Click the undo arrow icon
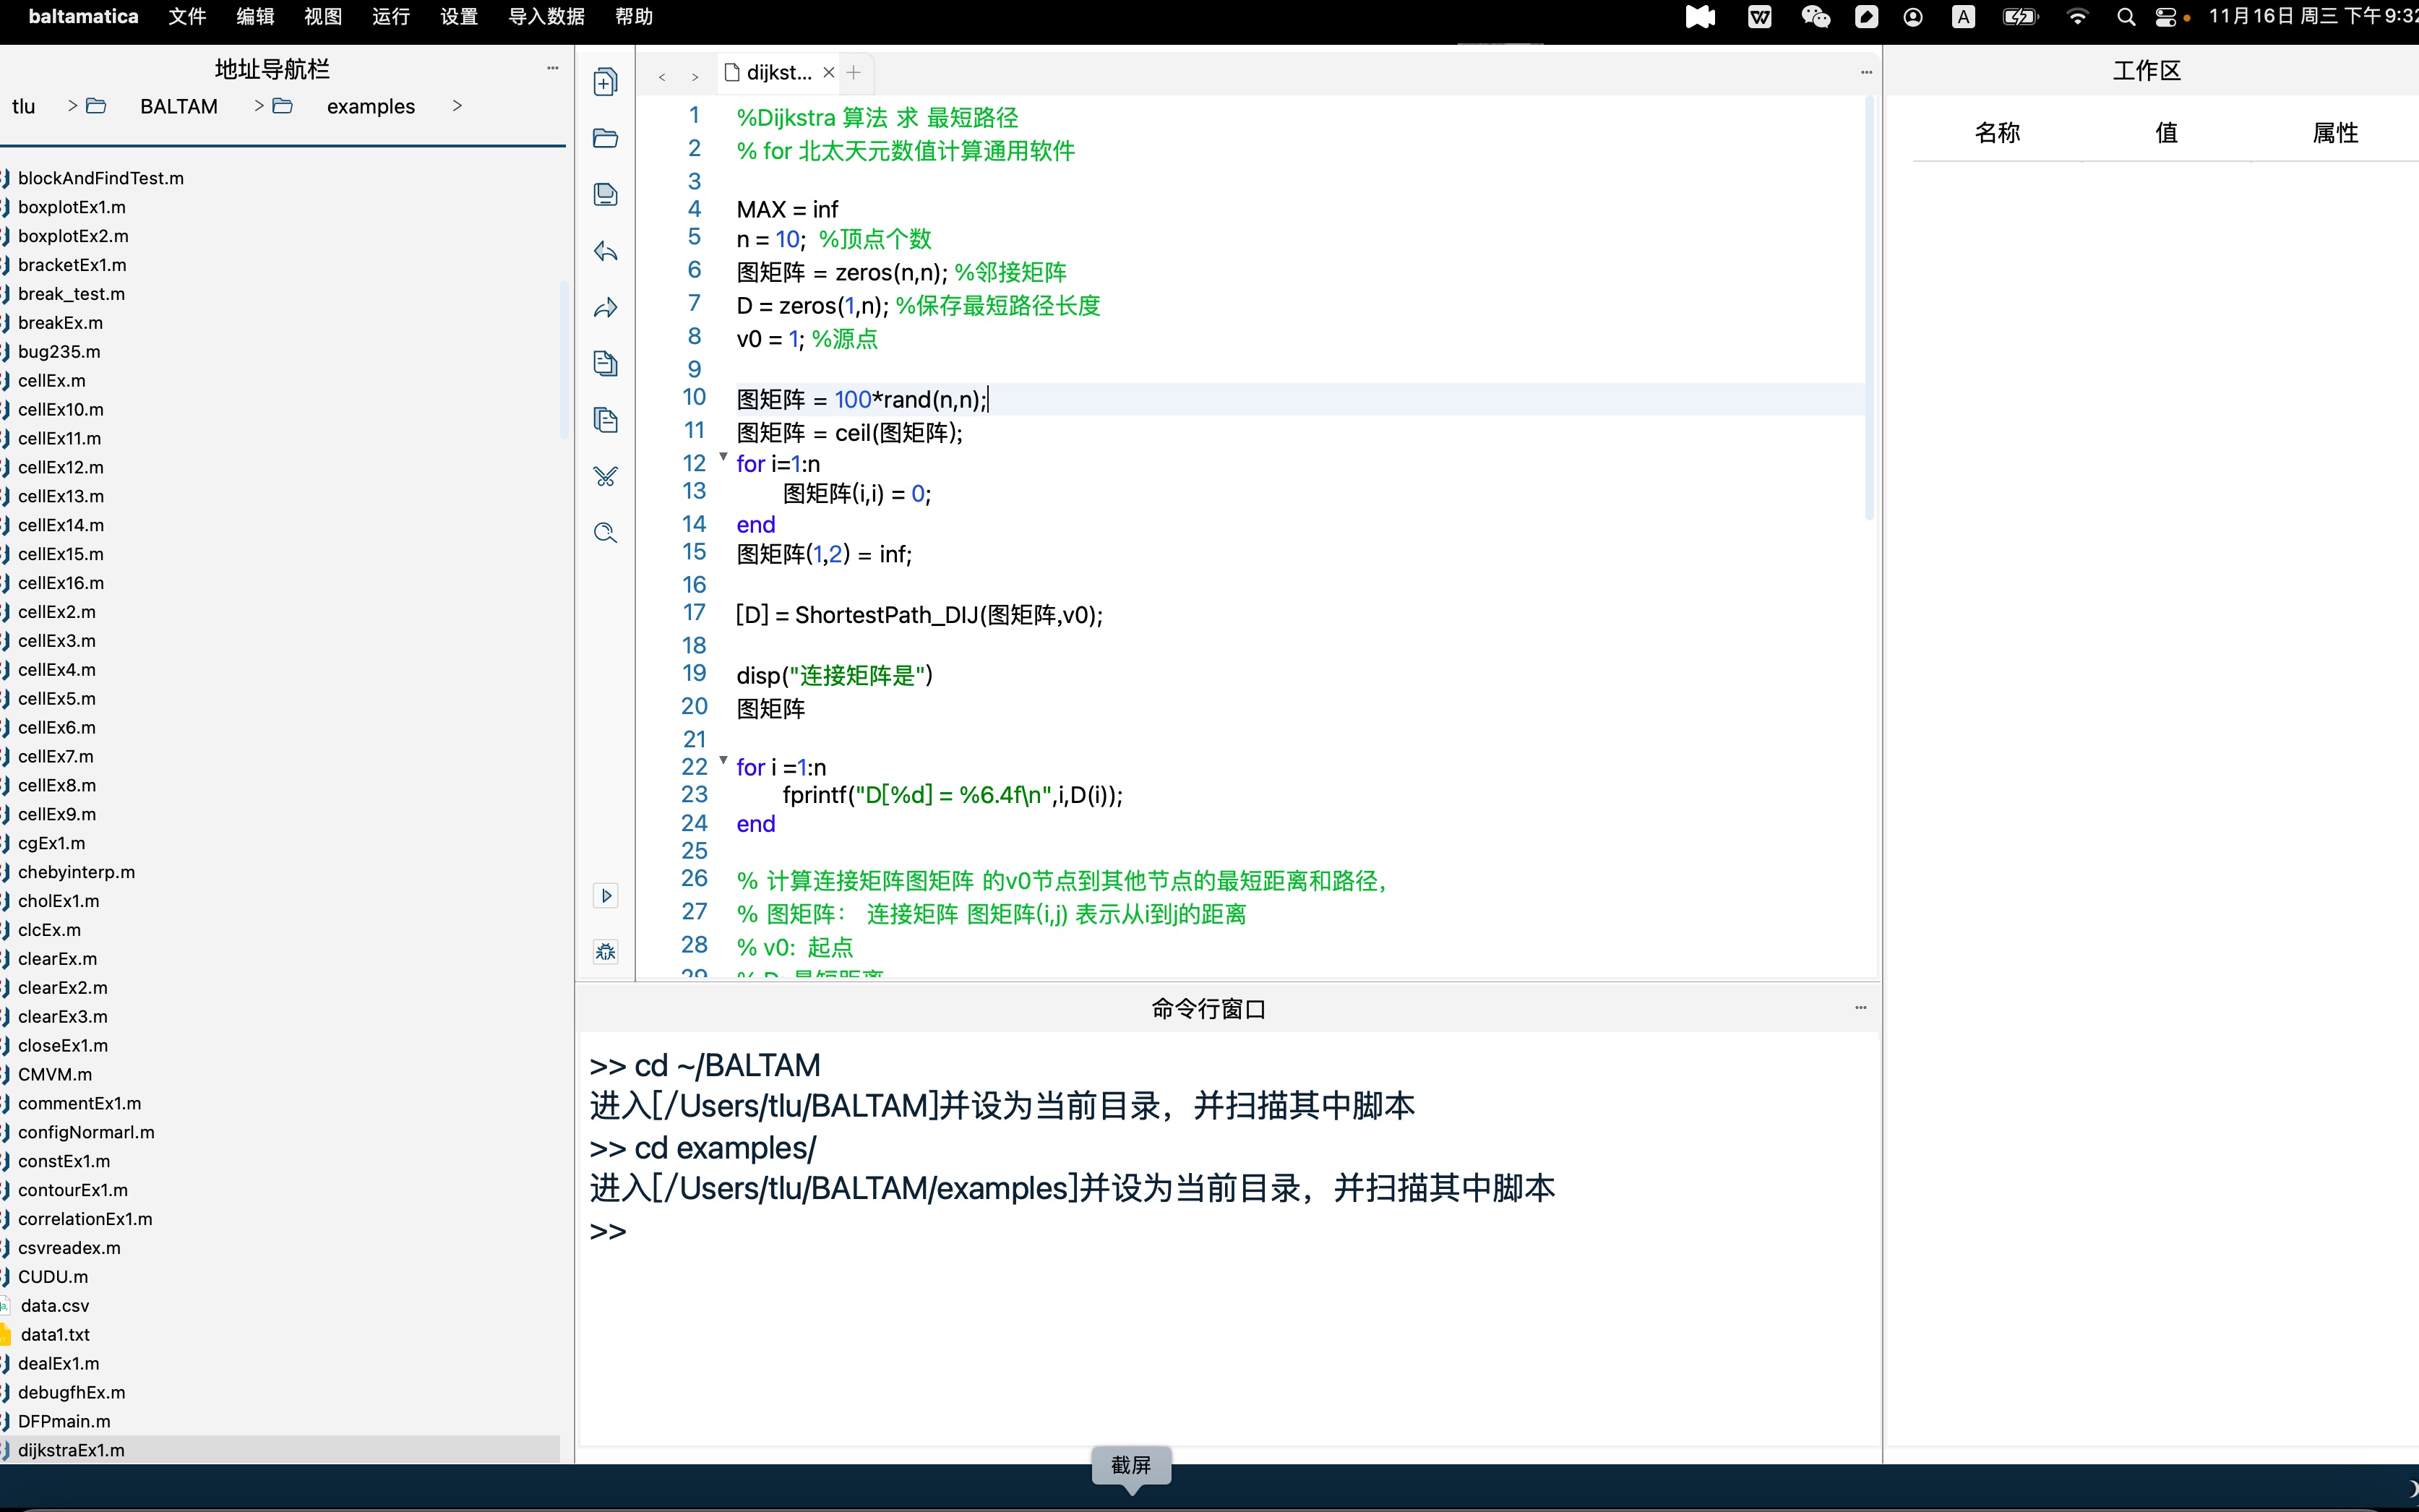The width and height of the screenshot is (2419, 1512). pos(605,251)
